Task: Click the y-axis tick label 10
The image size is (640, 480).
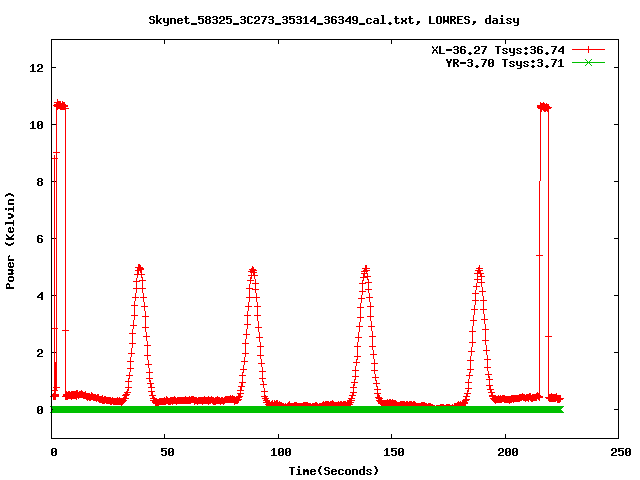Action: pyautogui.click(x=36, y=125)
